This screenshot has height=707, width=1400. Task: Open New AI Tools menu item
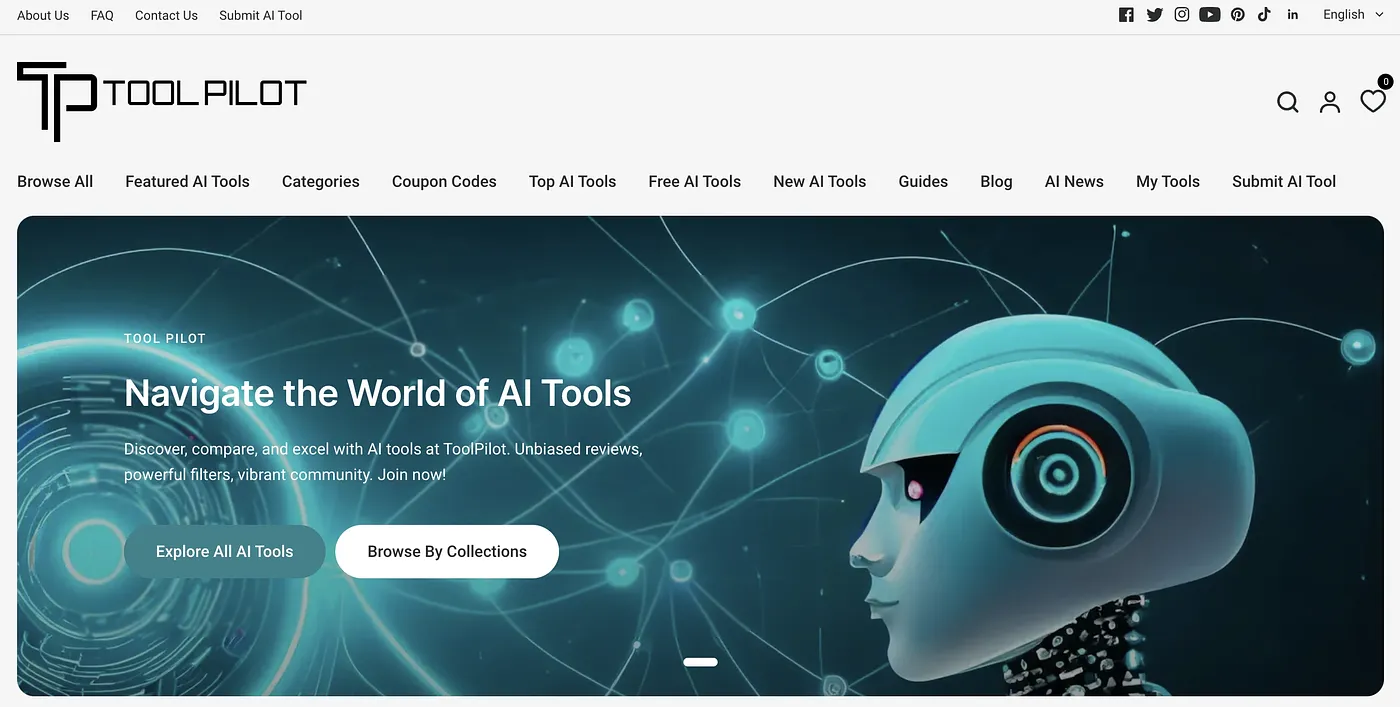819,181
